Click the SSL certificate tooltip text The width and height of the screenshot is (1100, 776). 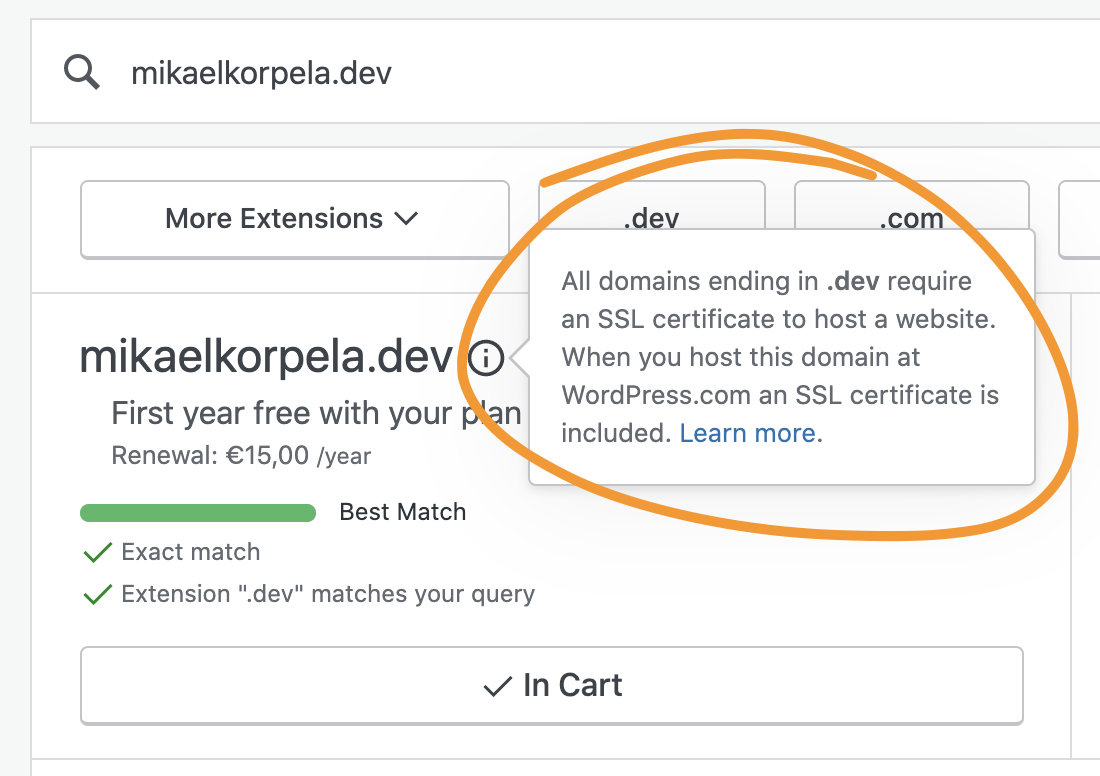pos(780,357)
